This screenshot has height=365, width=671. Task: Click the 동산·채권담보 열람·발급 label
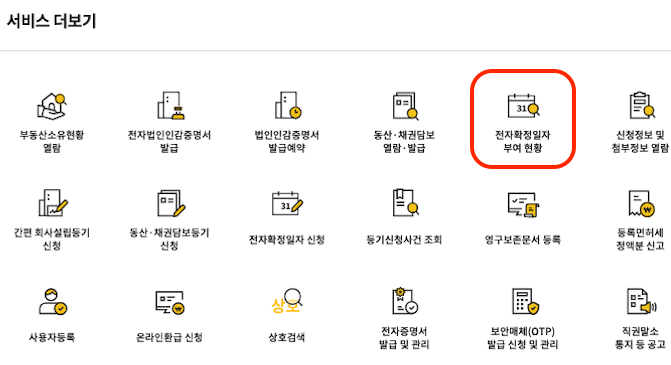(x=404, y=141)
